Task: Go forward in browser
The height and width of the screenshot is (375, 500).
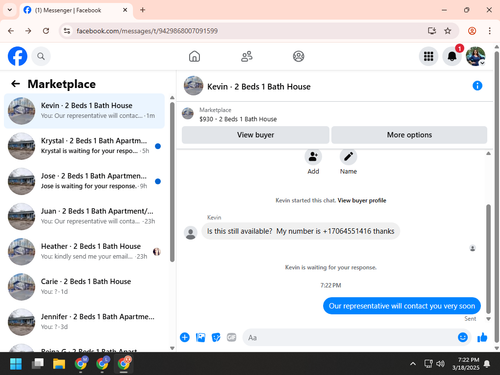Action: (x=28, y=31)
